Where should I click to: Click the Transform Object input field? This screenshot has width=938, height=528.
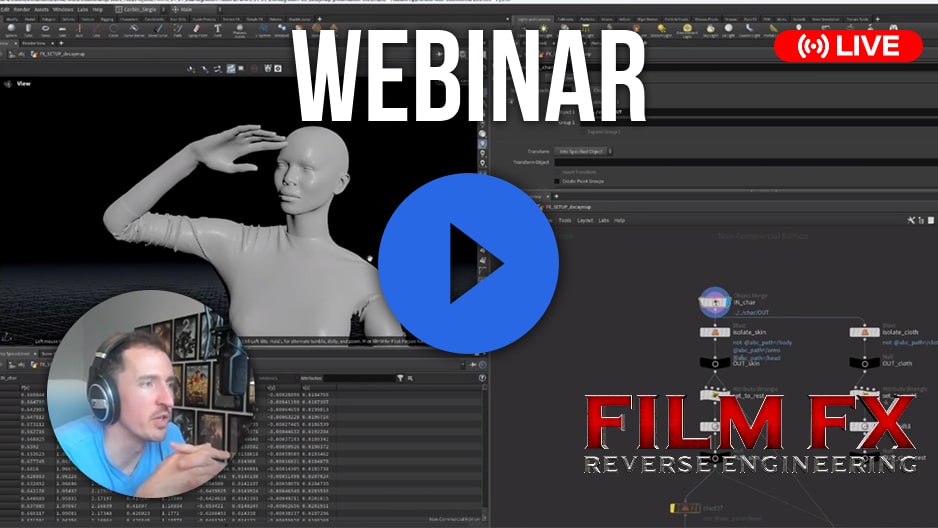point(745,162)
